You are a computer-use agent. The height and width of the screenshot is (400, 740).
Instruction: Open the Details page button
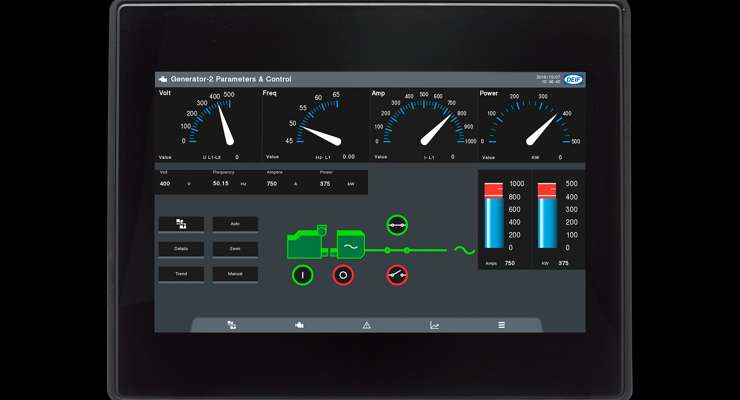click(x=181, y=249)
